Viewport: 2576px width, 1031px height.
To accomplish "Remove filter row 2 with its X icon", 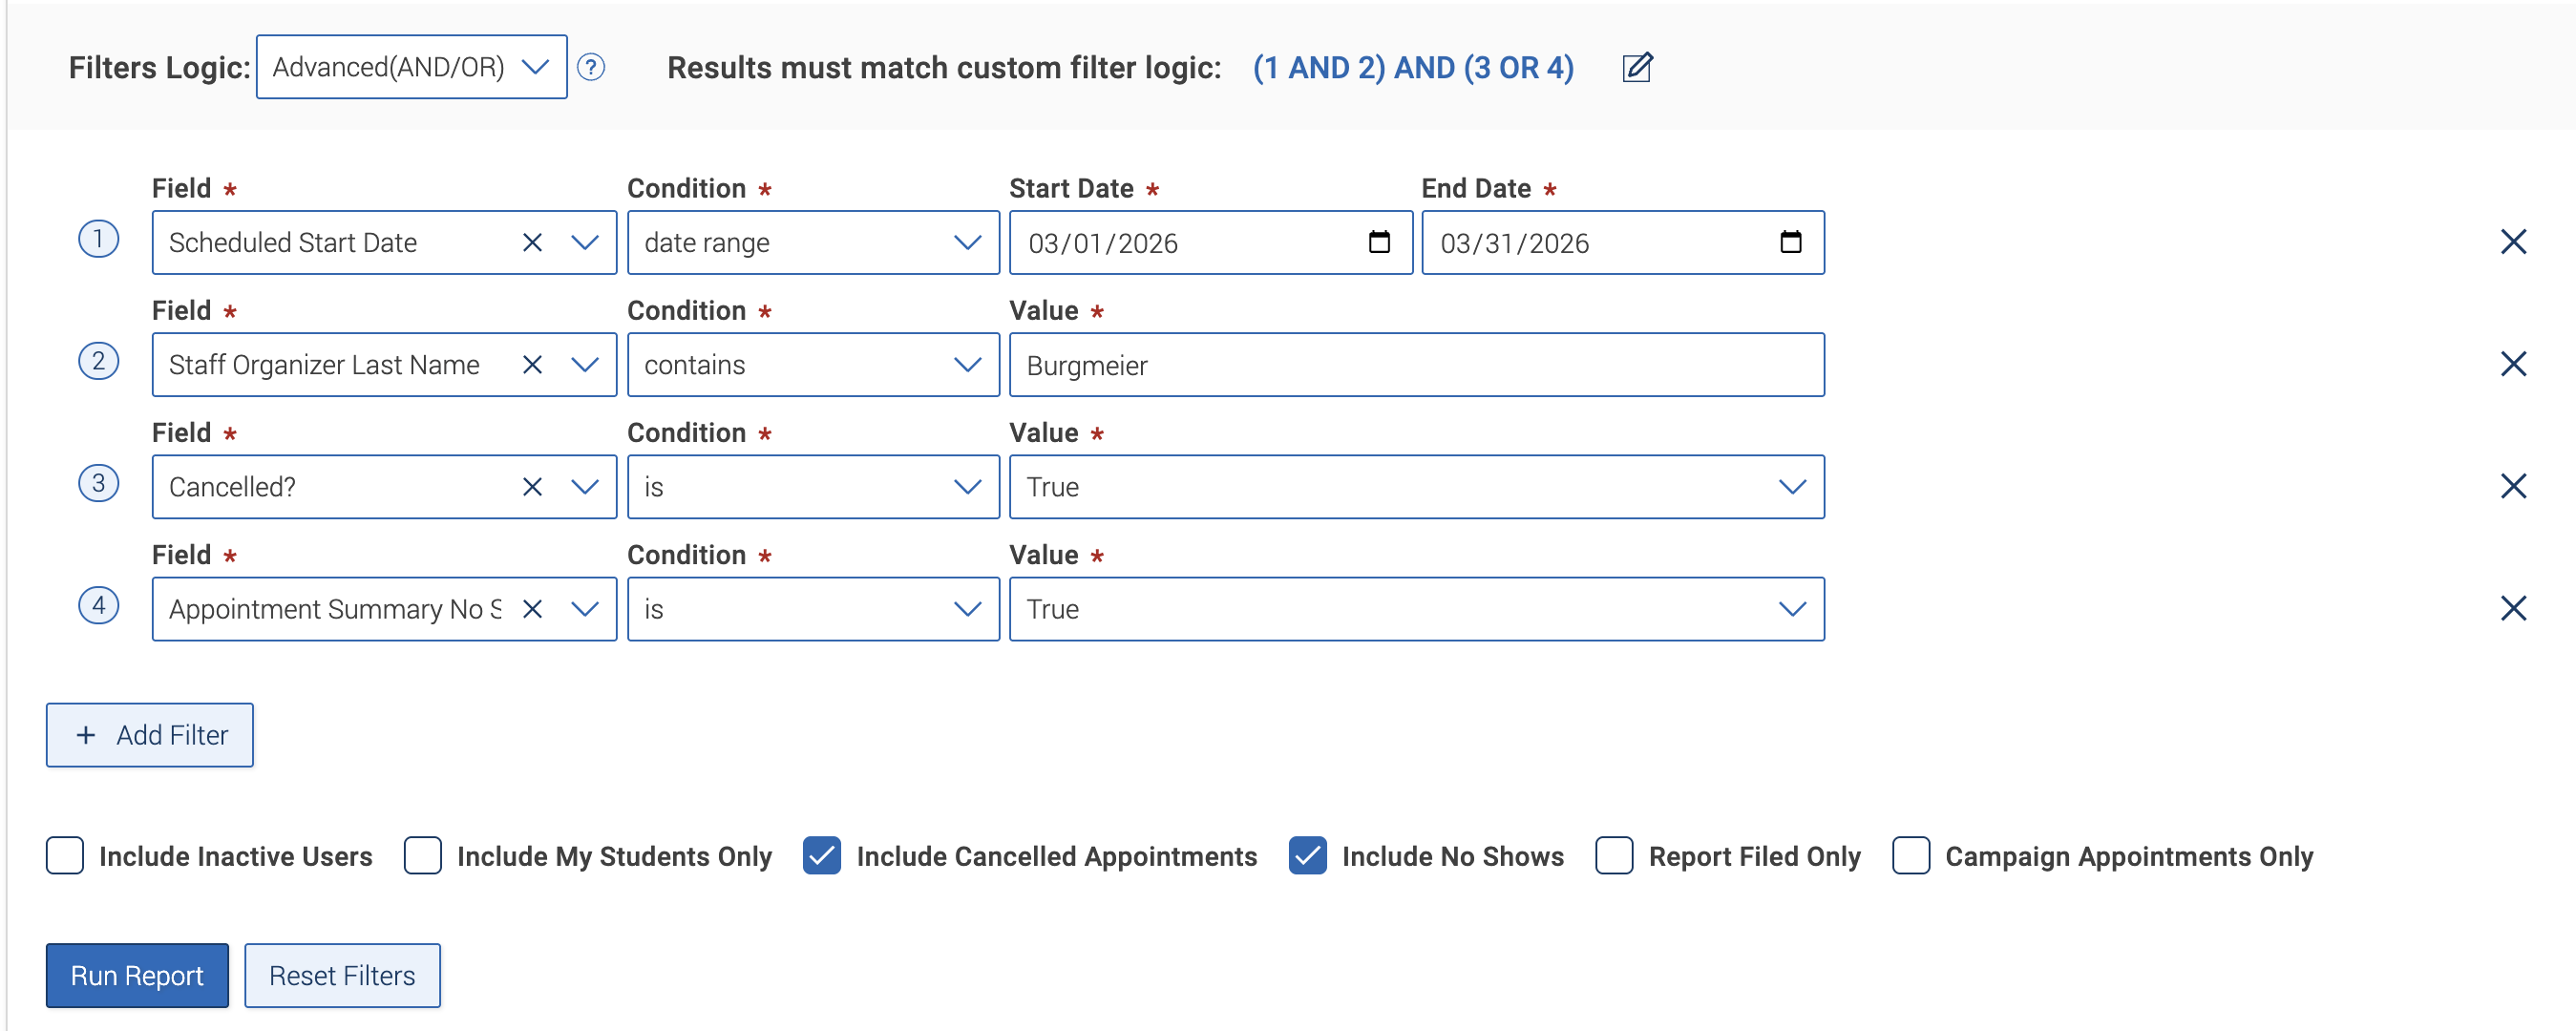I will [2513, 364].
